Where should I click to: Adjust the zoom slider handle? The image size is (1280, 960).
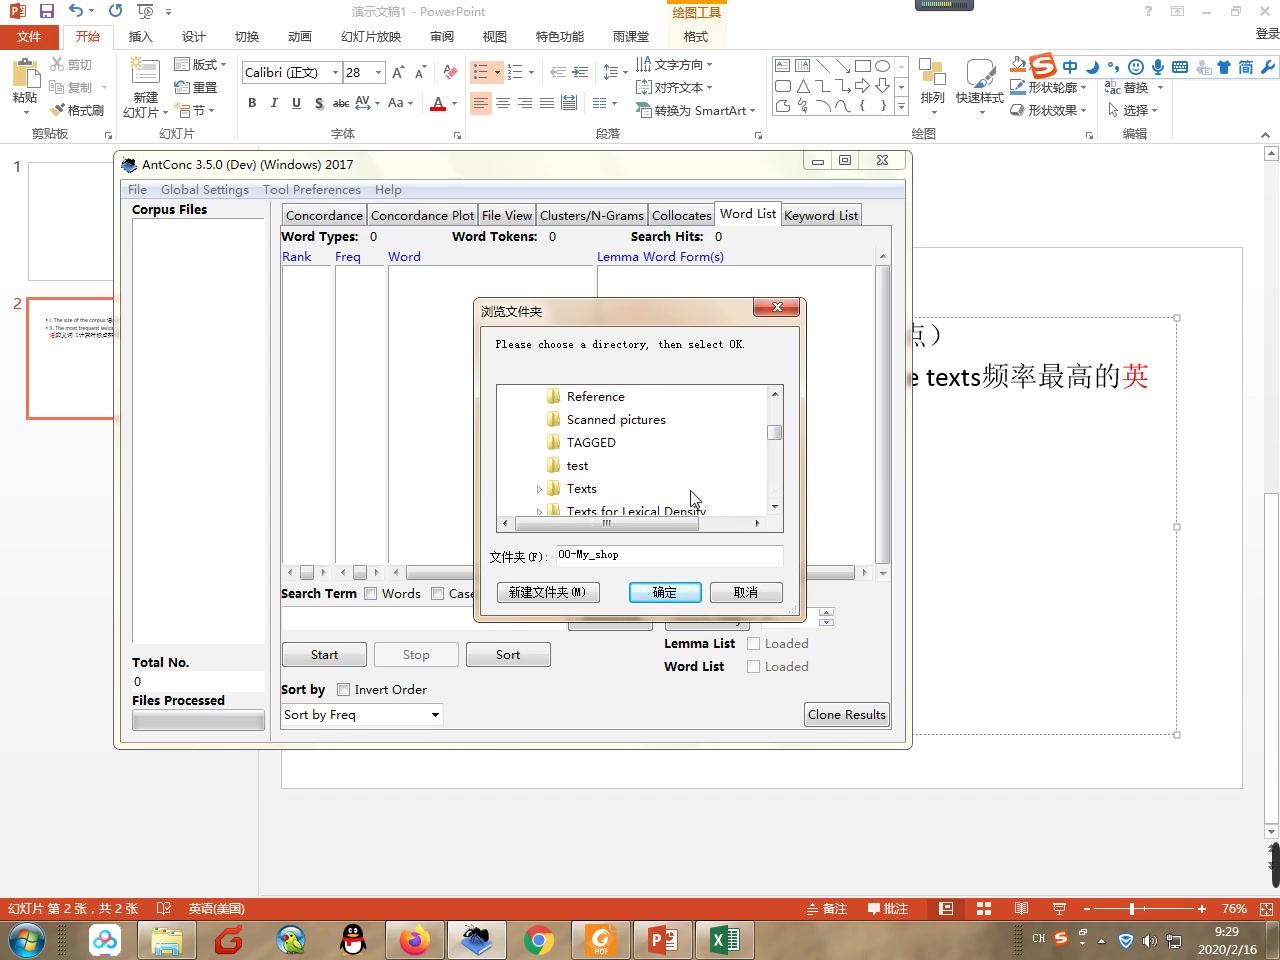pyautogui.click(x=1131, y=909)
